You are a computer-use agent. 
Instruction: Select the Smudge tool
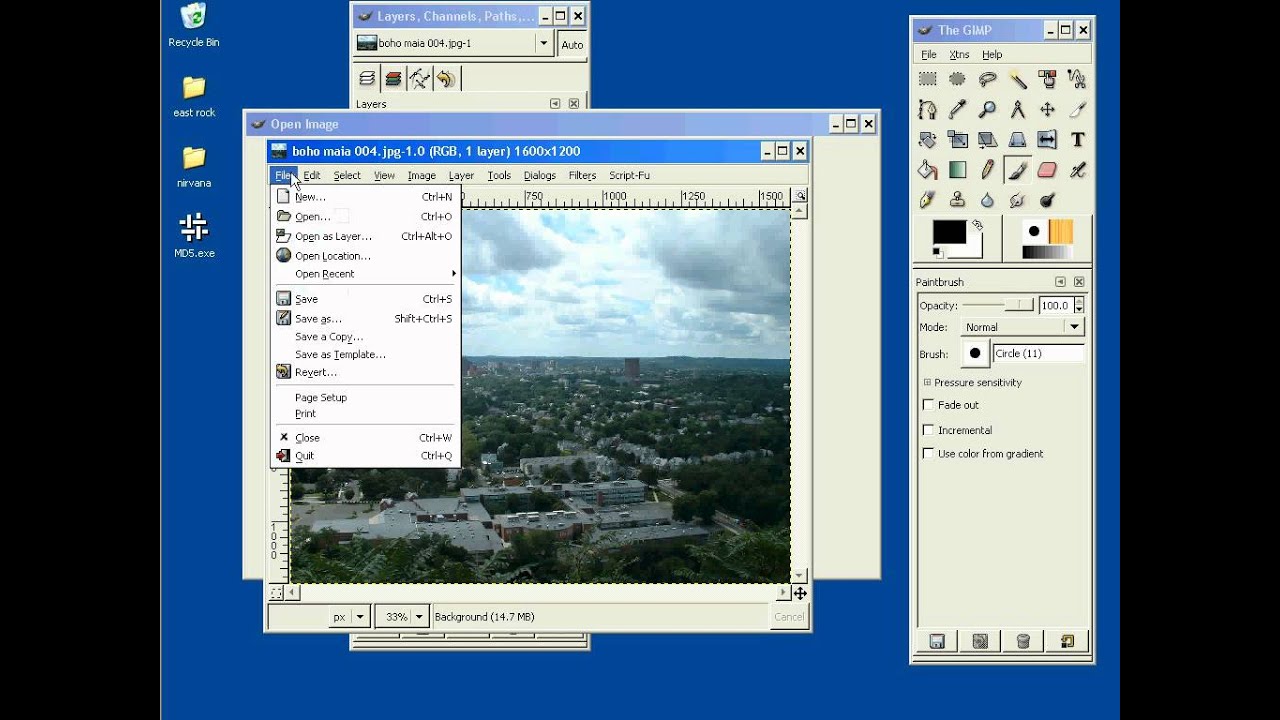pyautogui.click(x=1018, y=200)
